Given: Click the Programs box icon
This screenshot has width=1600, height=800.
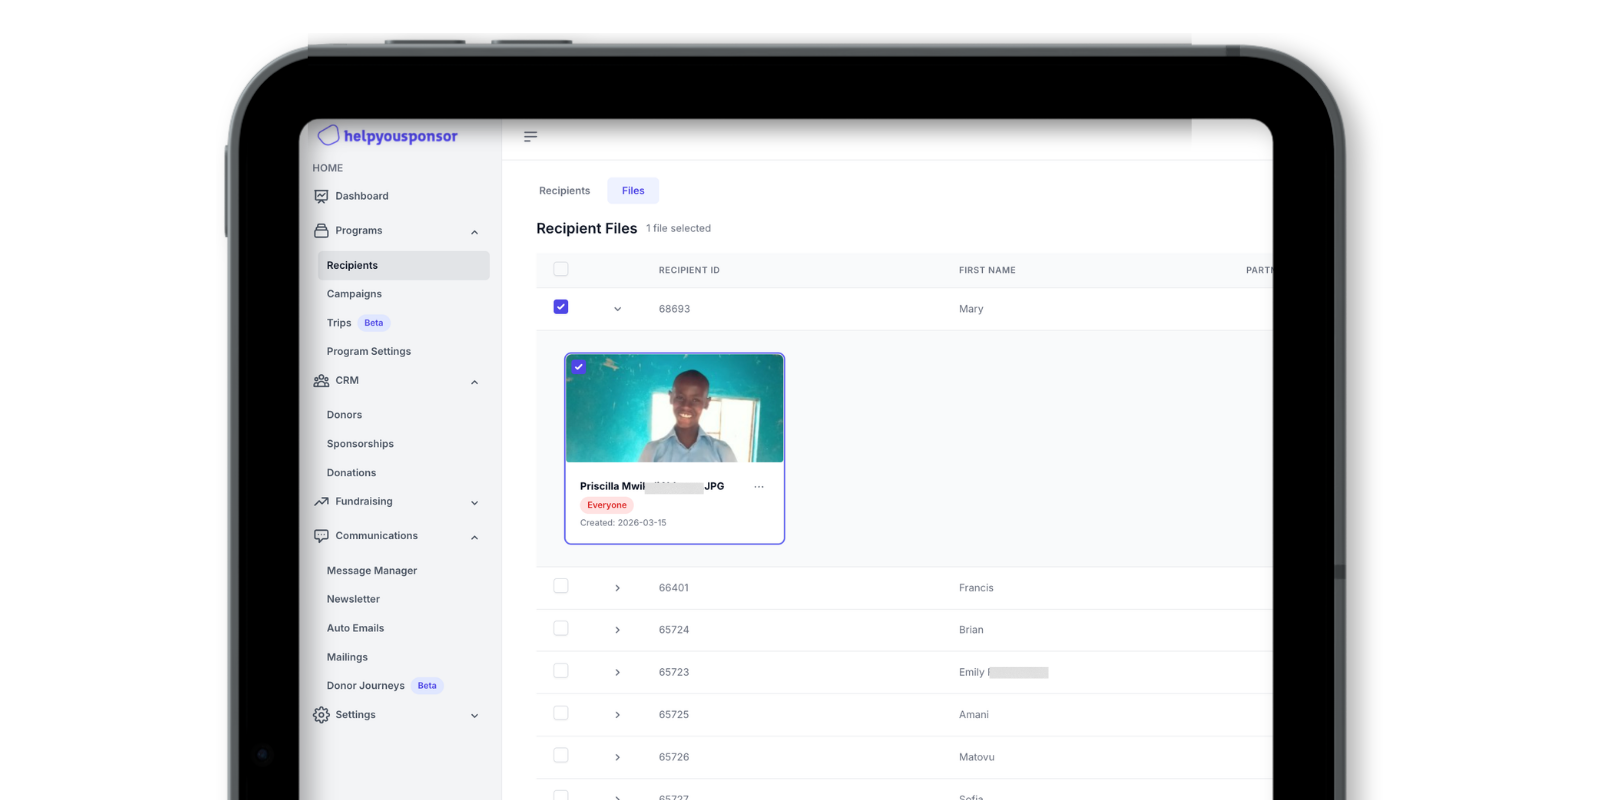Looking at the screenshot, I should point(321,231).
